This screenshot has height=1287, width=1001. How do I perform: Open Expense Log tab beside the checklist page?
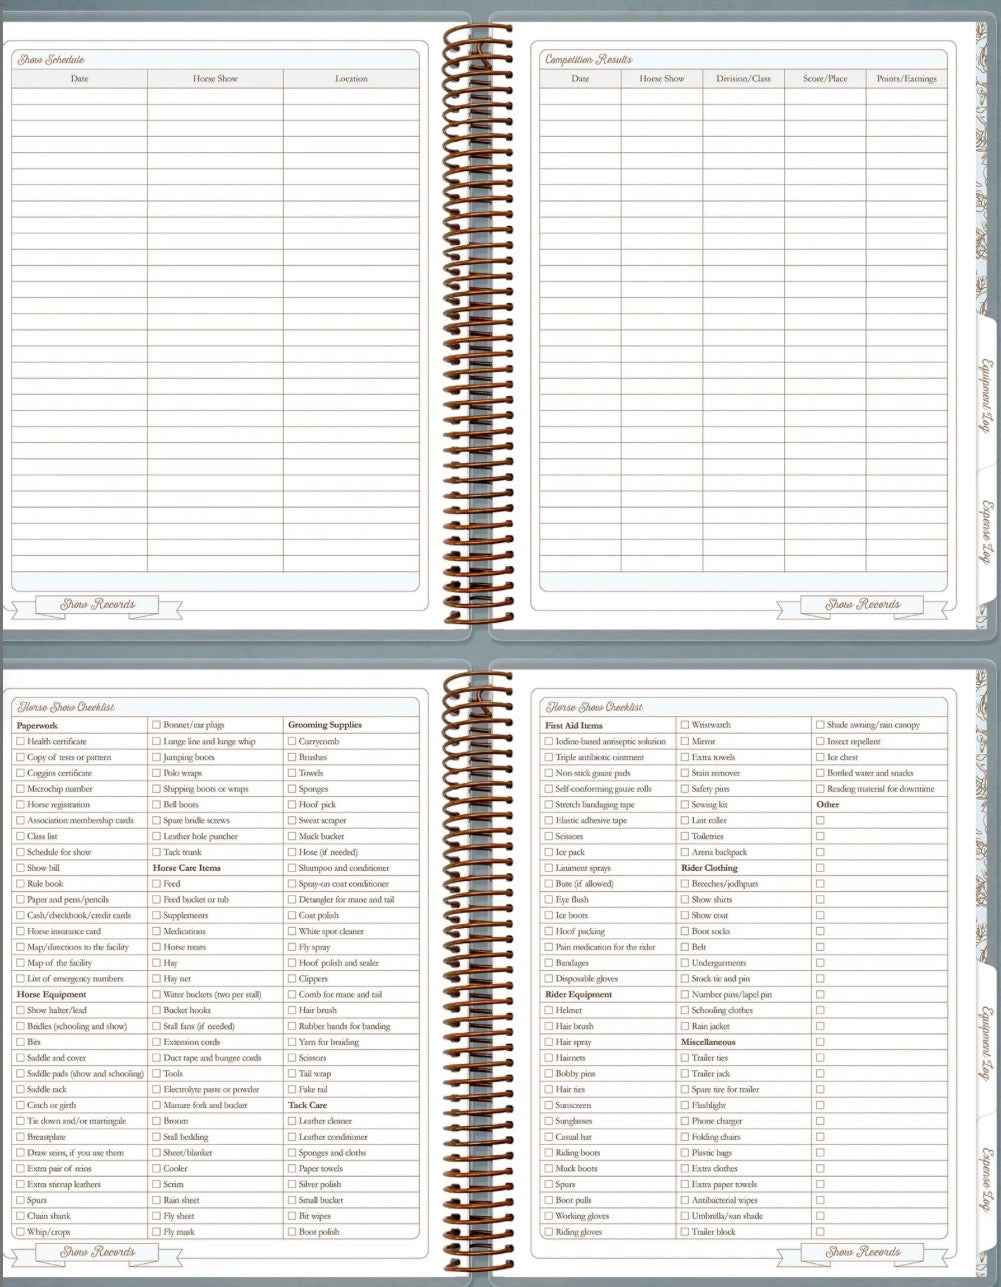coord(986,1180)
